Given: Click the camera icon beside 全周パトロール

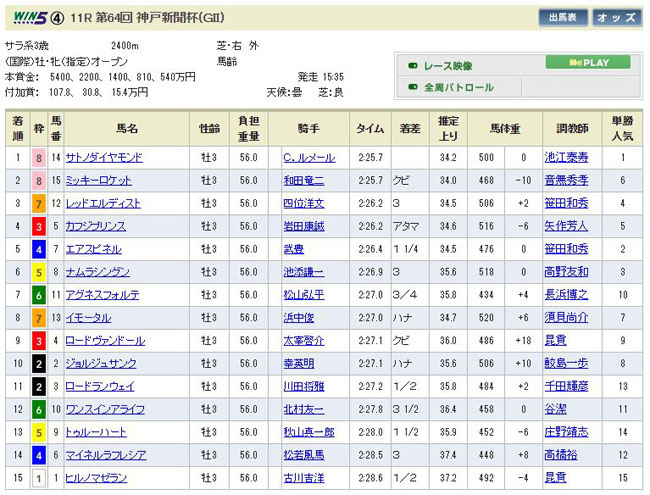Looking at the screenshot, I should (x=412, y=88).
